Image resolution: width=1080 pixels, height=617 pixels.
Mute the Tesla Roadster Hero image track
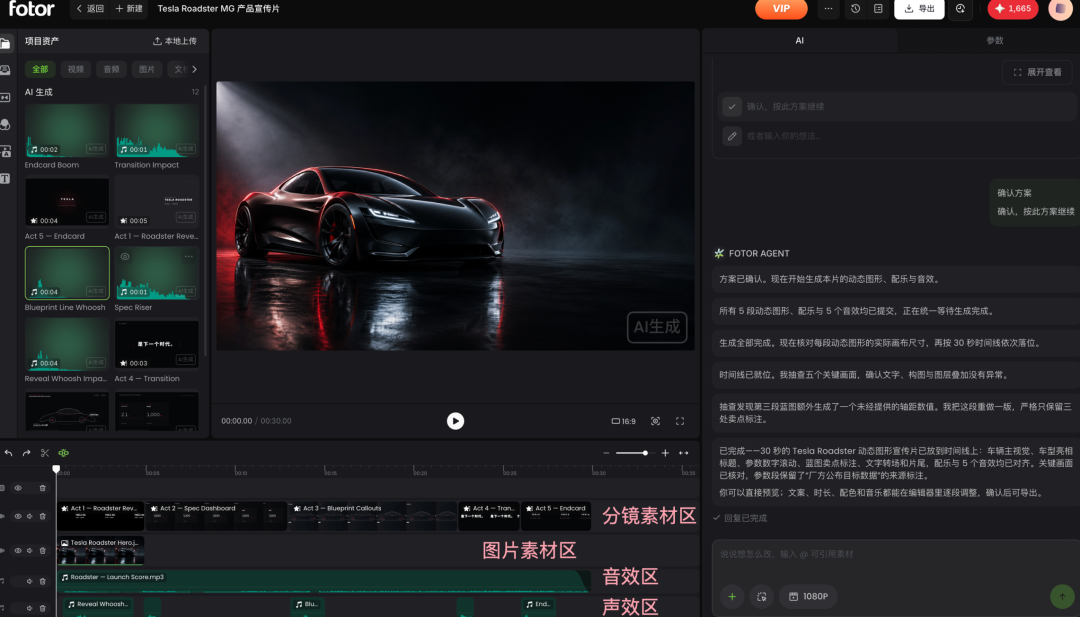click(30, 550)
